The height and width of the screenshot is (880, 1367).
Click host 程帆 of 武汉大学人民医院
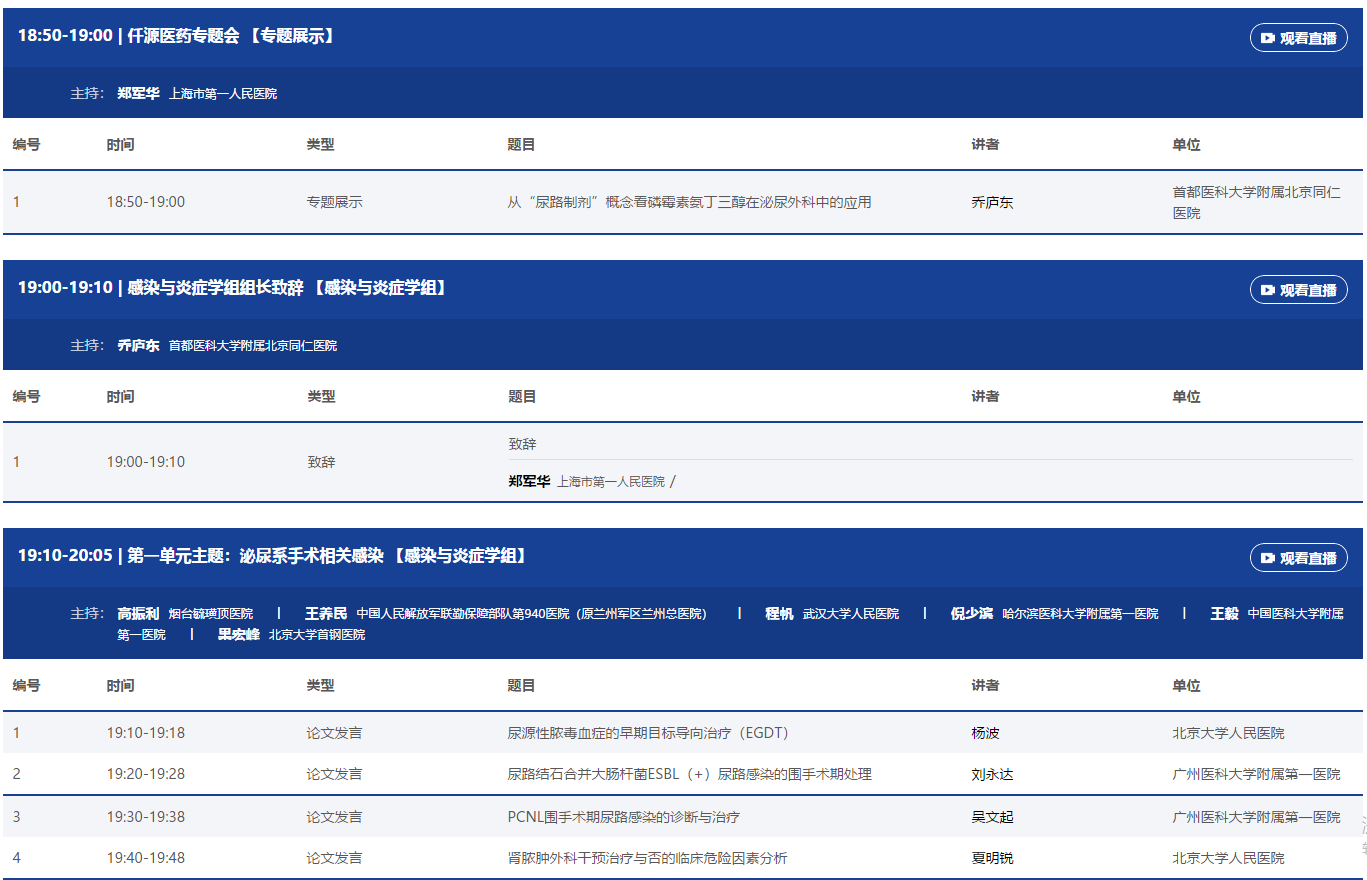pyautogui.click(x=779, y=613)
